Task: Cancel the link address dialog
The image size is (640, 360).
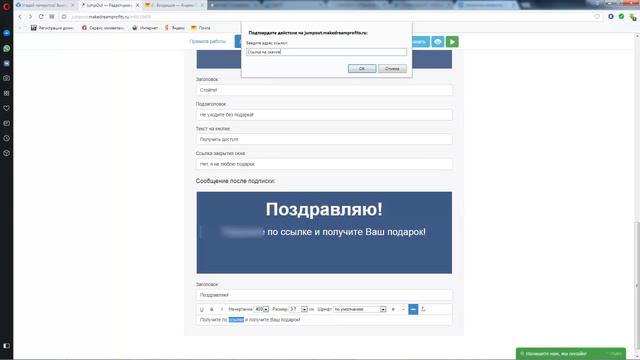Action: tap(392, 69)
